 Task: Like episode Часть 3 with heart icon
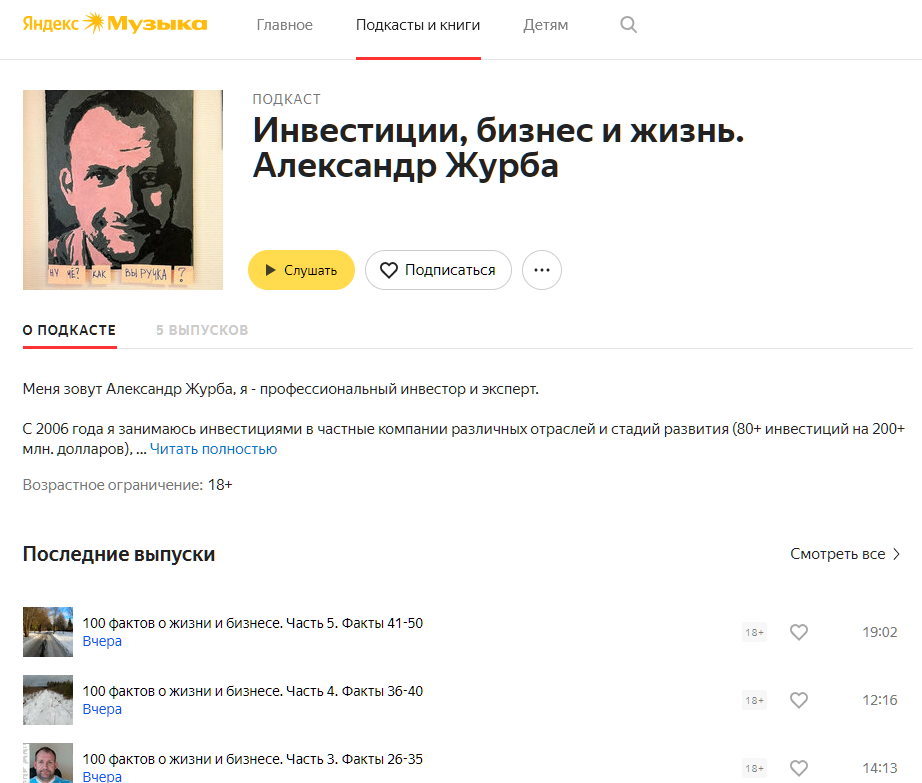(x=799, y=768)
